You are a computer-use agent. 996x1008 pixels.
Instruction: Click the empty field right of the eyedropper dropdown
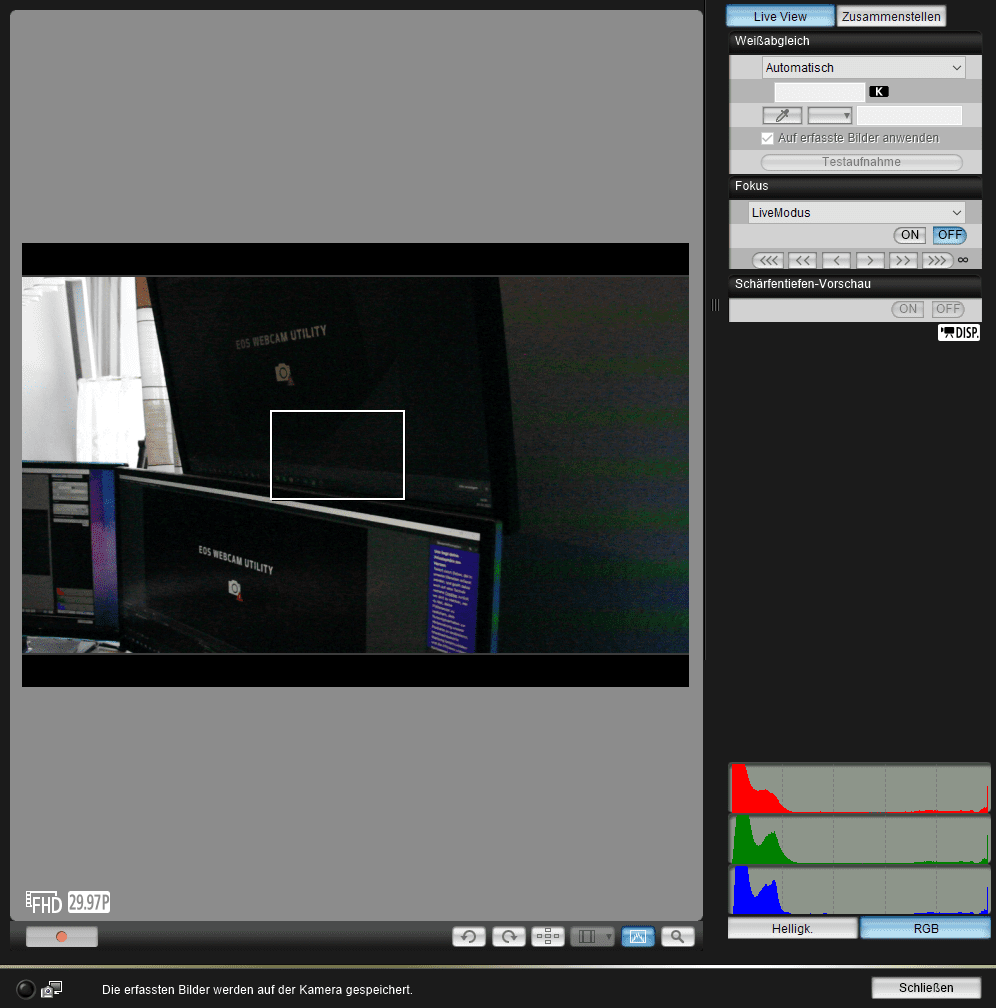(909, 116)
